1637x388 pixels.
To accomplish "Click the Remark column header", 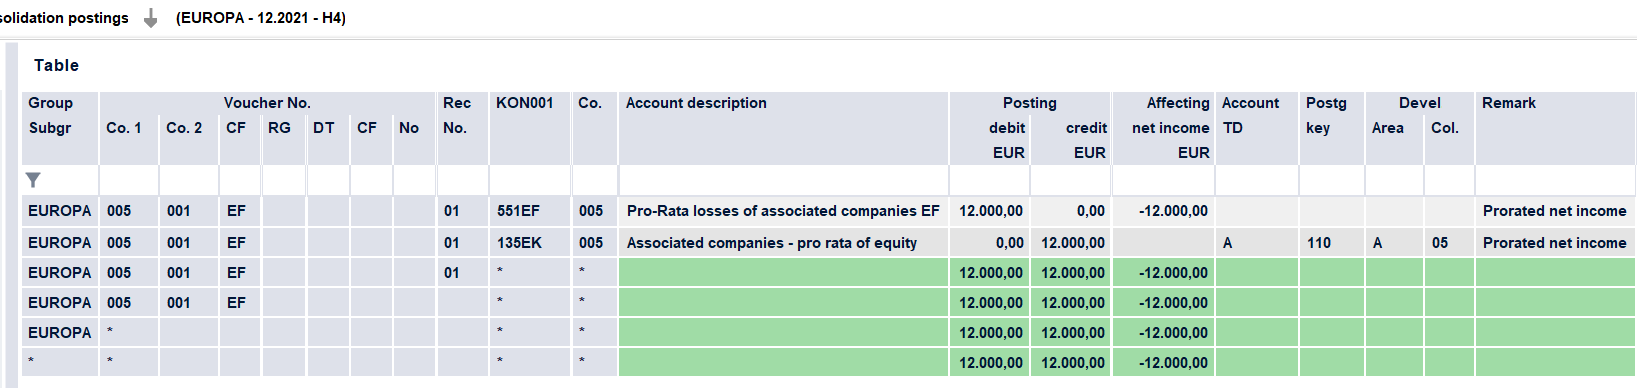I will pos(1555,128).
